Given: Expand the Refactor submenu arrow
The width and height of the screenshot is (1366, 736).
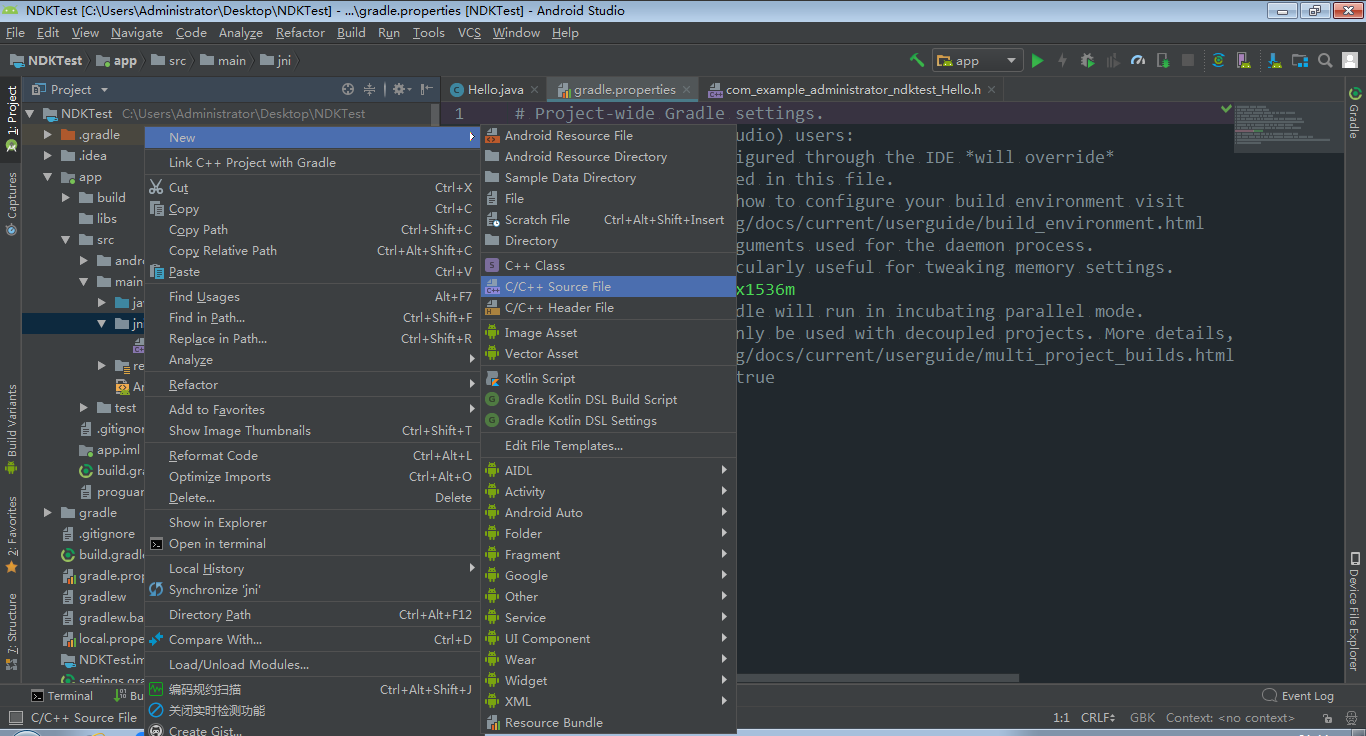Looking at the screenshot, I should point(472,384).
